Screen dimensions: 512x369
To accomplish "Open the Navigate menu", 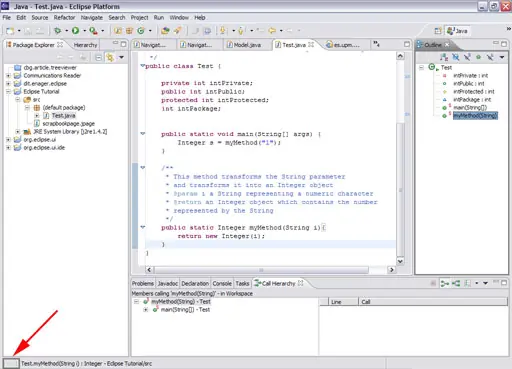I will (92, 18).
